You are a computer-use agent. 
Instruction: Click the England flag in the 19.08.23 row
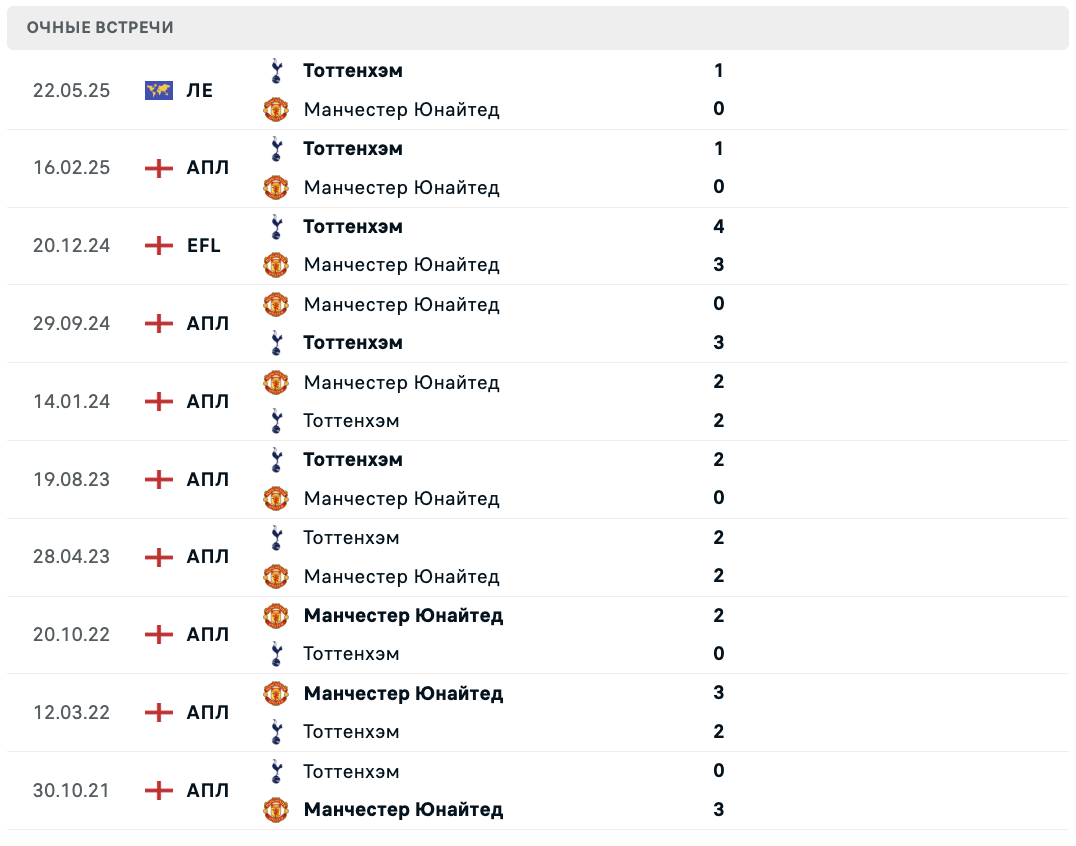tap(158, 479)
